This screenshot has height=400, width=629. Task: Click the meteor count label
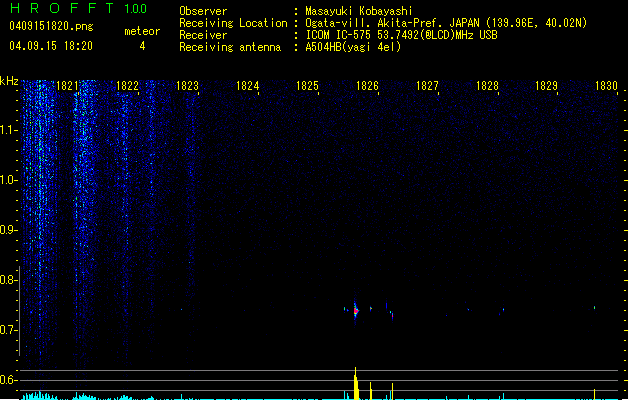coord(142,31)
